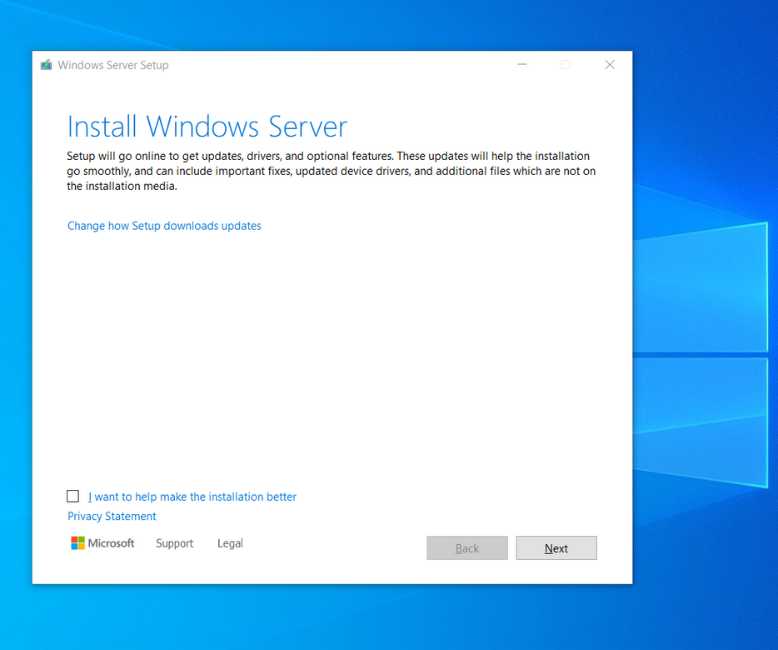778x650 pixels.
Task: Click the Microsoft wordmark text
Action: point(111,544)
